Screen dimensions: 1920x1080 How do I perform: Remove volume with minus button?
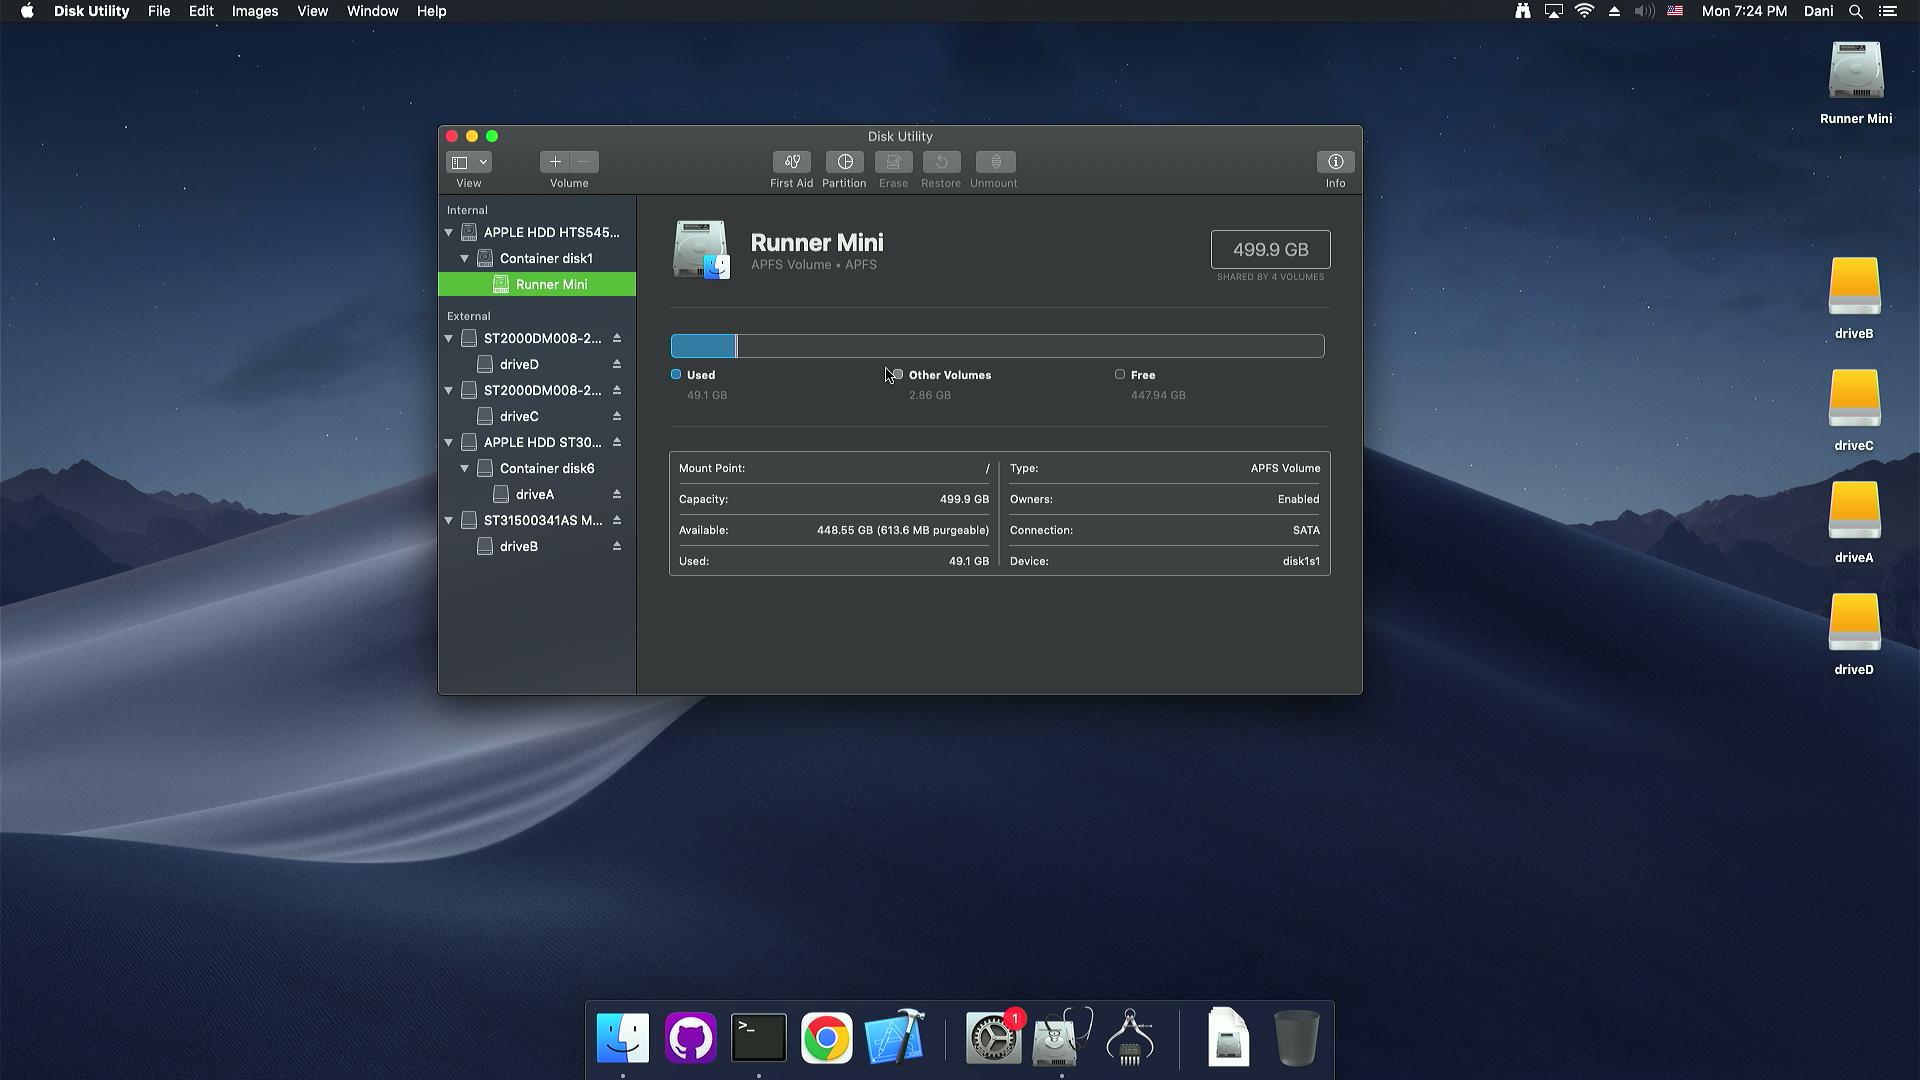(584, 162)
